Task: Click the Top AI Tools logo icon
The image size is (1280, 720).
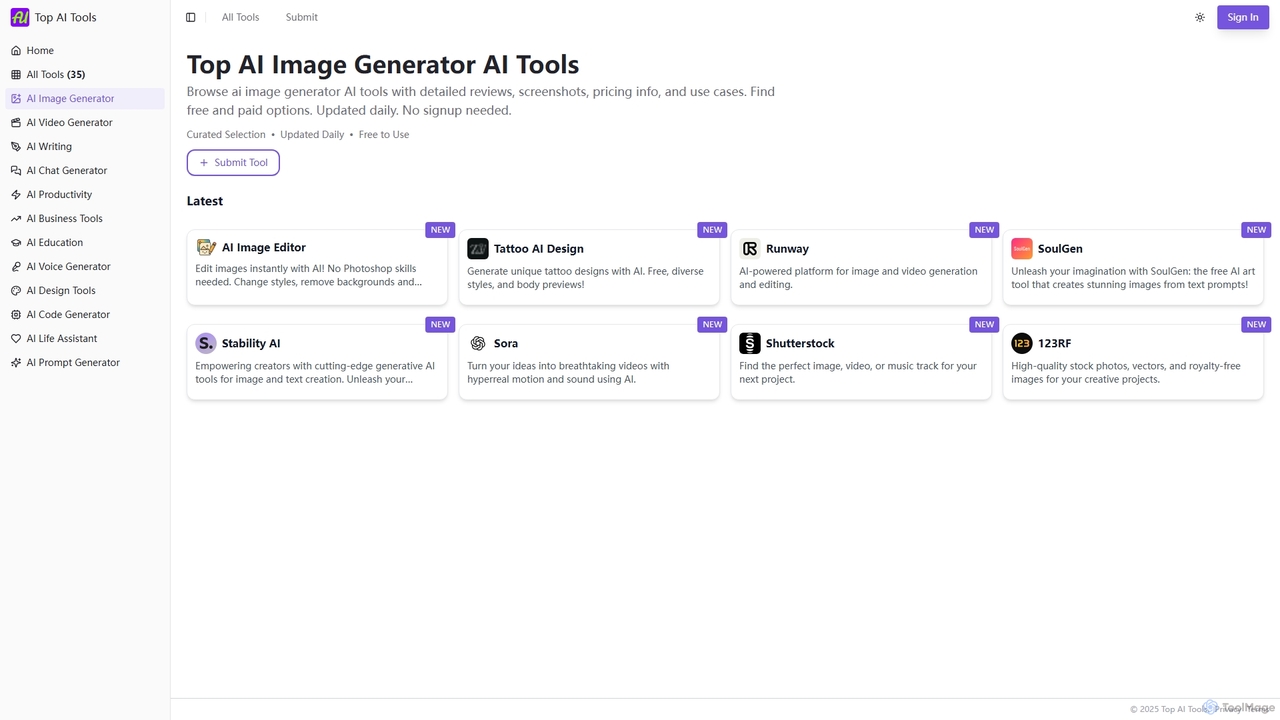Action: pos(20,17)
